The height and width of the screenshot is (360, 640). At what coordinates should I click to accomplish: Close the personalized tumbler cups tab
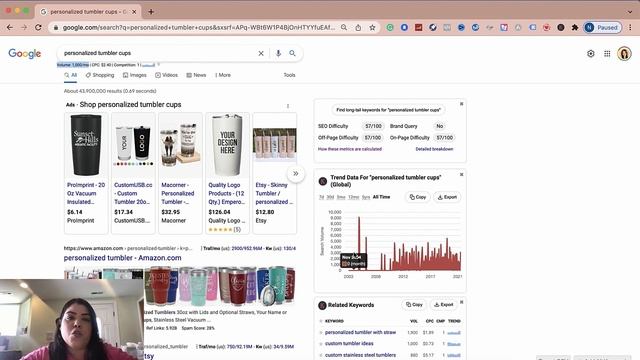coord(134,12)
